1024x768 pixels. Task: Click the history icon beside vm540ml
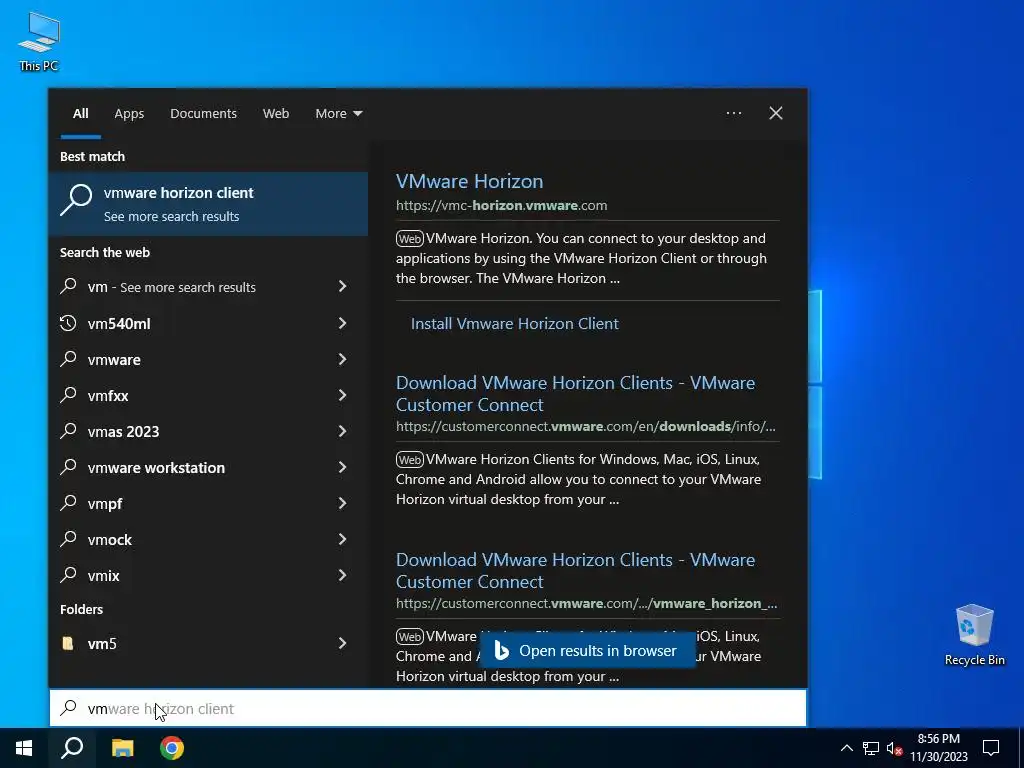pyautogui.click(x=68, y=323)
